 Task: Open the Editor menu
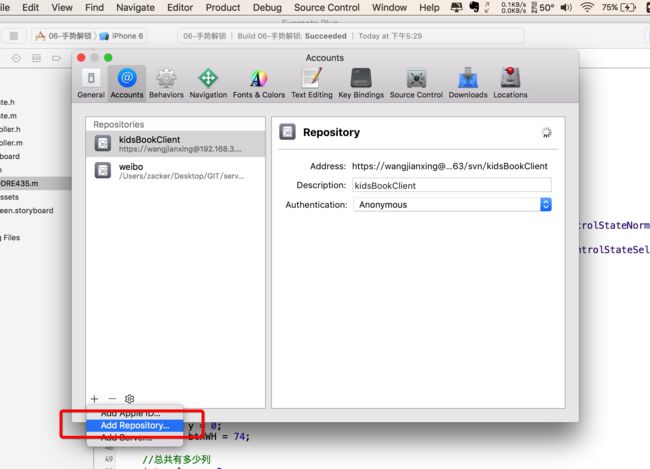(180, 7)
